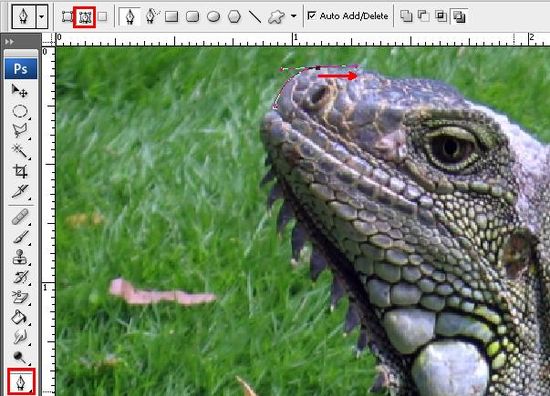This screenshot has height=396, width=550.
Task: Click Intersect path areas icon
Action: click(441, 16)
